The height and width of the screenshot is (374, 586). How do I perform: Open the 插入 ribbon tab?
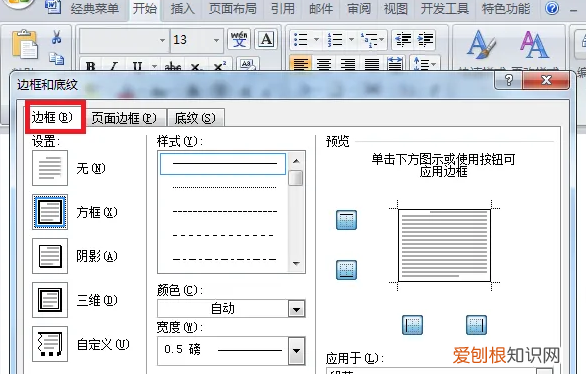click(x=182, y=9)
